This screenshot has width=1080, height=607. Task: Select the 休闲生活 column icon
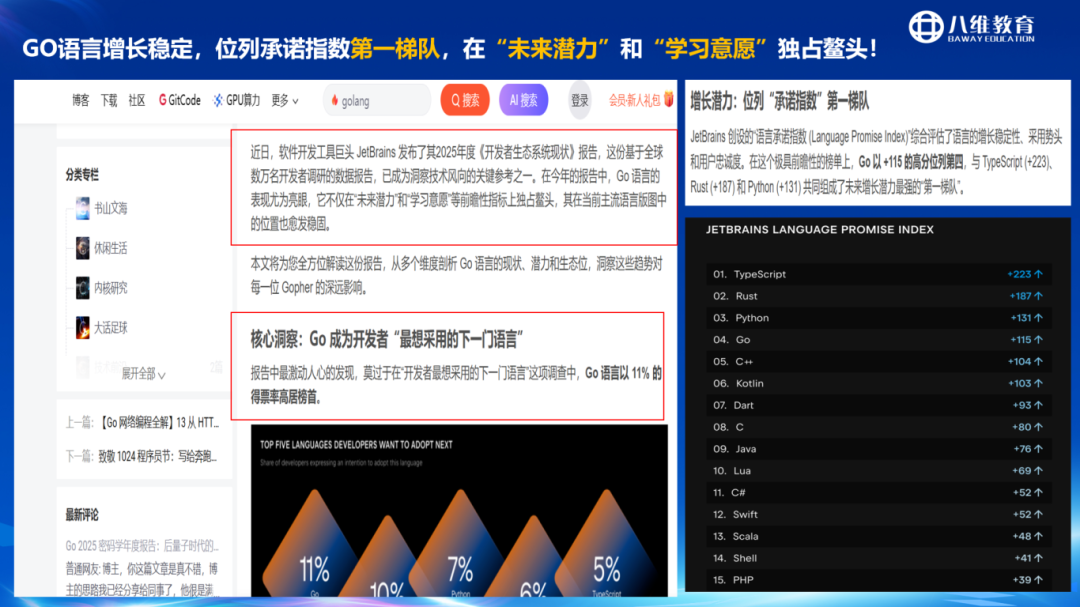pyautogui.click(x=82, y=248)
